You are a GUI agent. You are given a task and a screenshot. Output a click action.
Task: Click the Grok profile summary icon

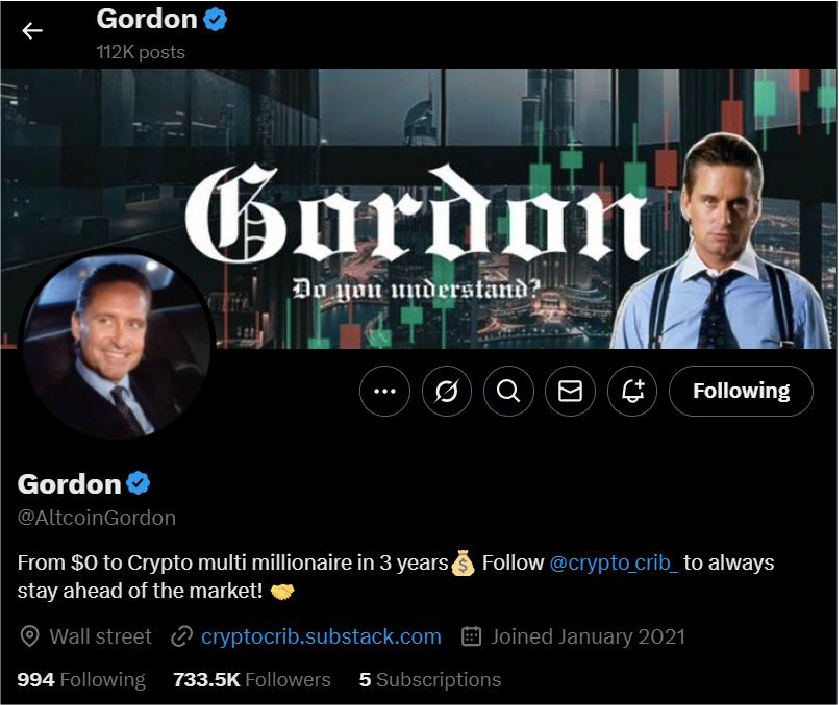click(446, 391)
